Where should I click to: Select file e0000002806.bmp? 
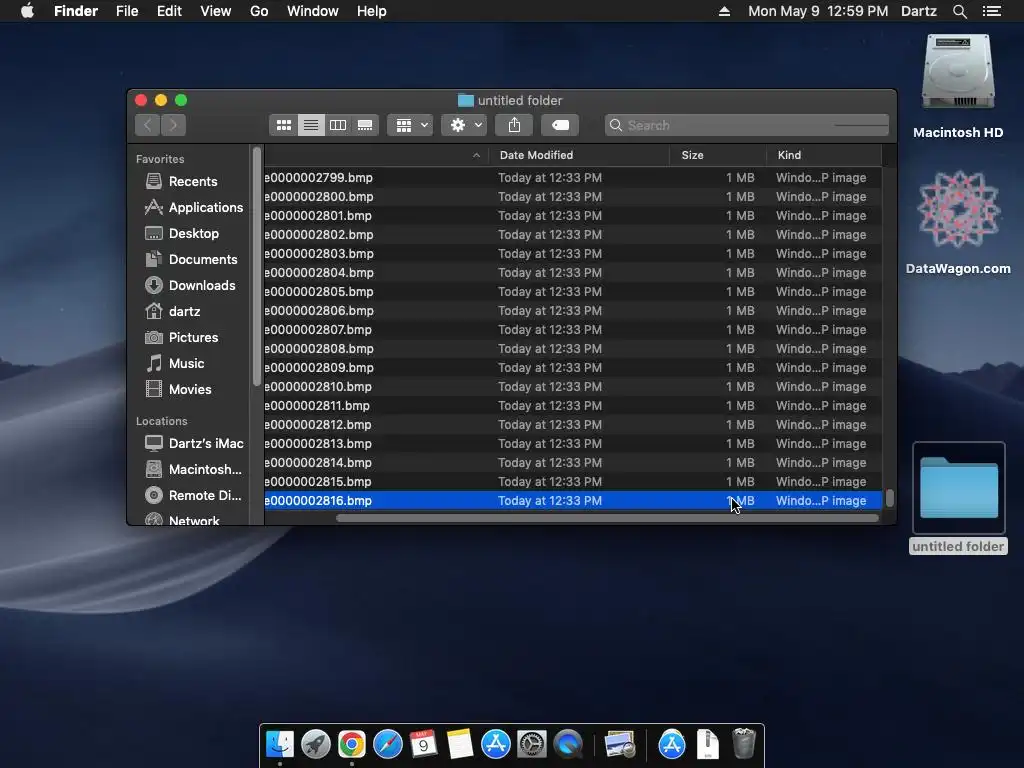tap(573, 310)
